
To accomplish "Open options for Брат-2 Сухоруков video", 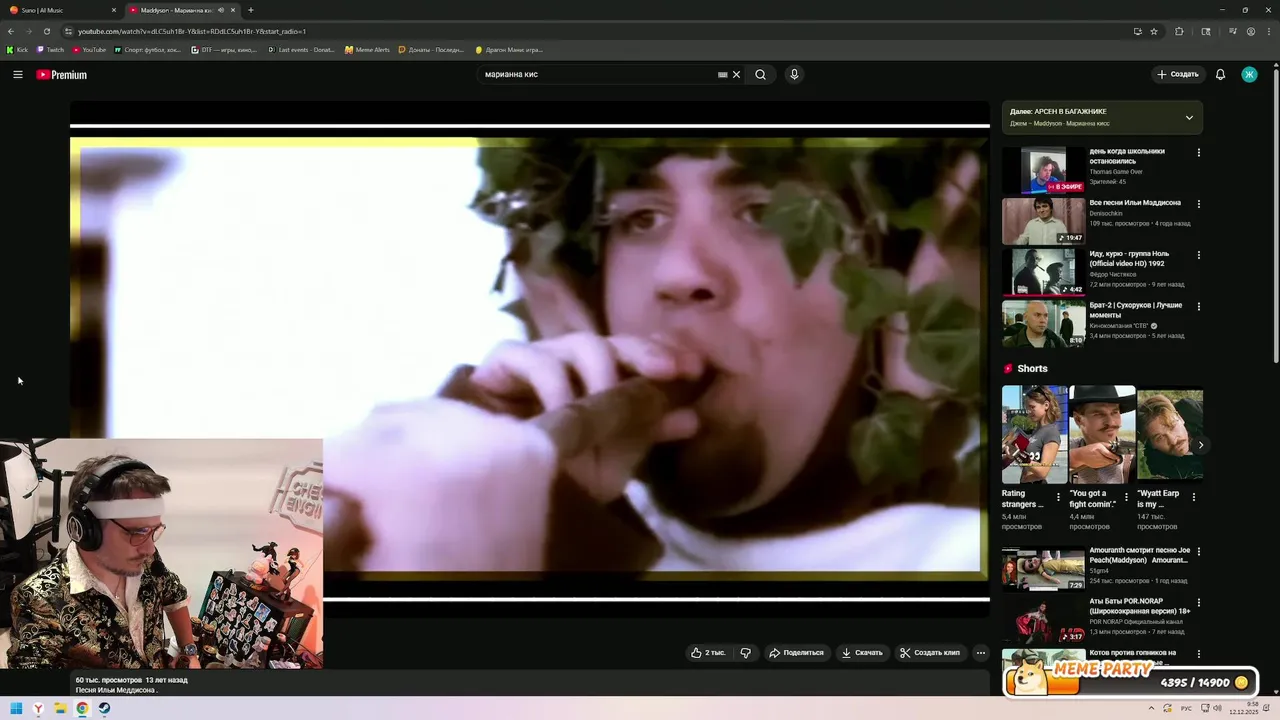I will 1199,306.
